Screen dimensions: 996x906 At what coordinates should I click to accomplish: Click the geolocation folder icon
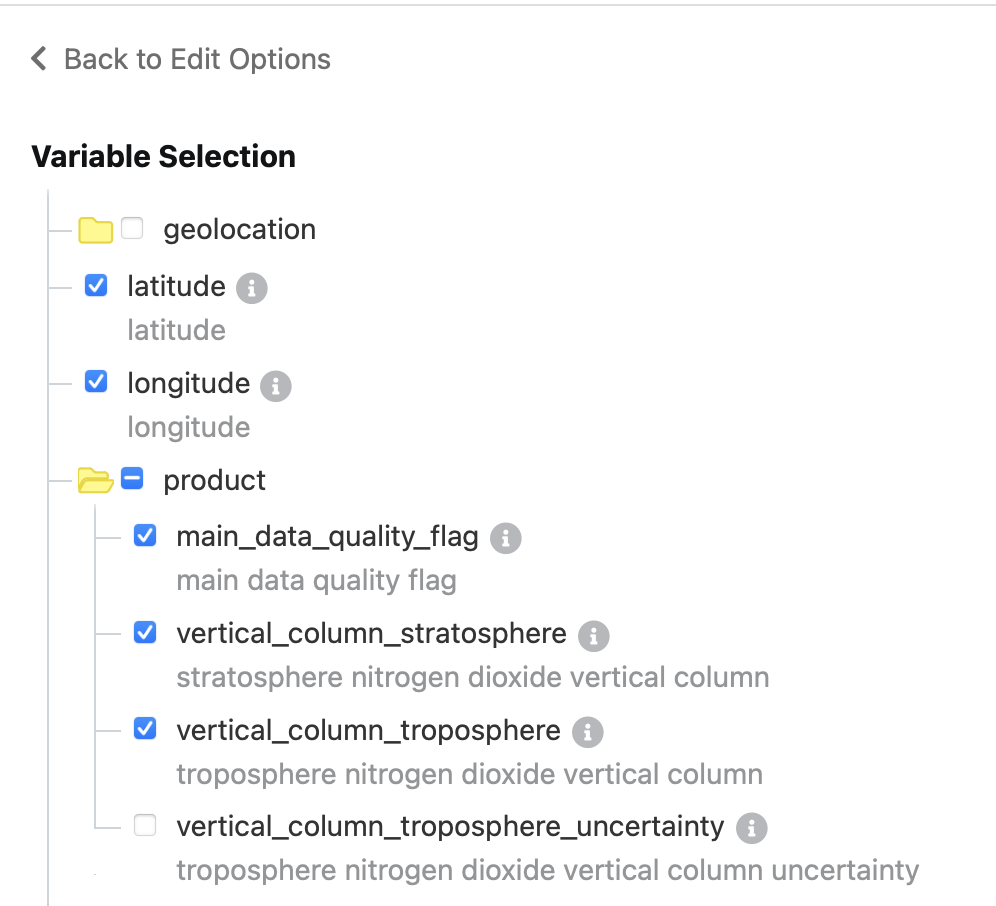[95, 231]
